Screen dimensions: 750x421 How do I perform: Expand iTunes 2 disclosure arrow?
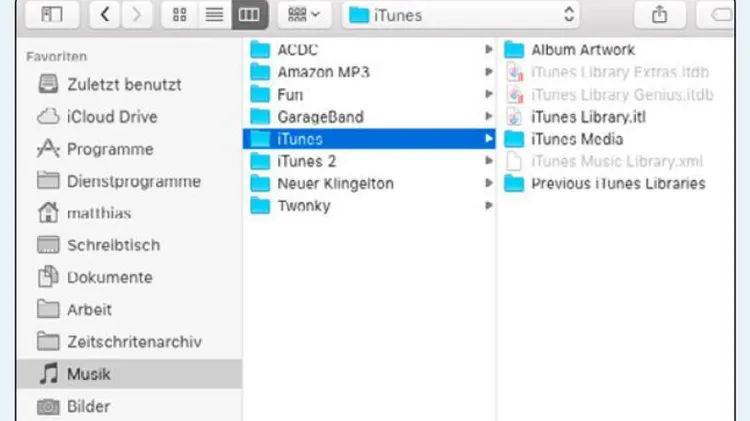[488, 161]
